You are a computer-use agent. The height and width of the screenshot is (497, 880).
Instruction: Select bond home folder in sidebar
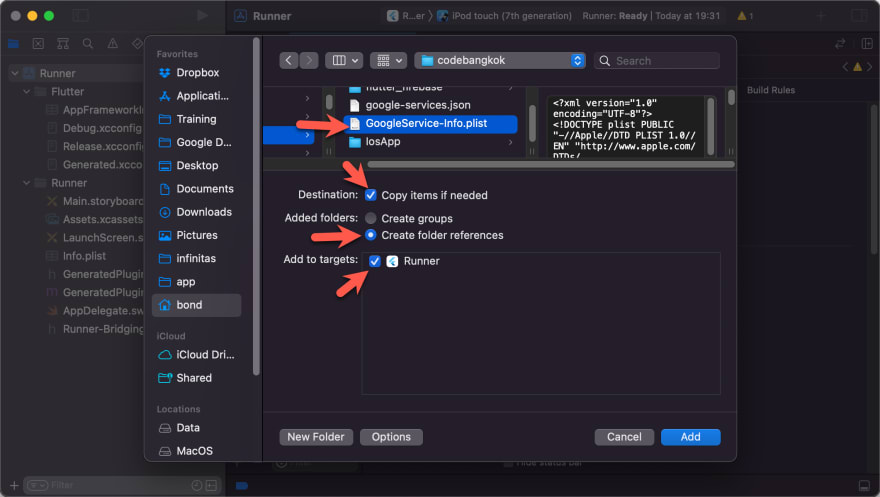[x=196, y=305]
